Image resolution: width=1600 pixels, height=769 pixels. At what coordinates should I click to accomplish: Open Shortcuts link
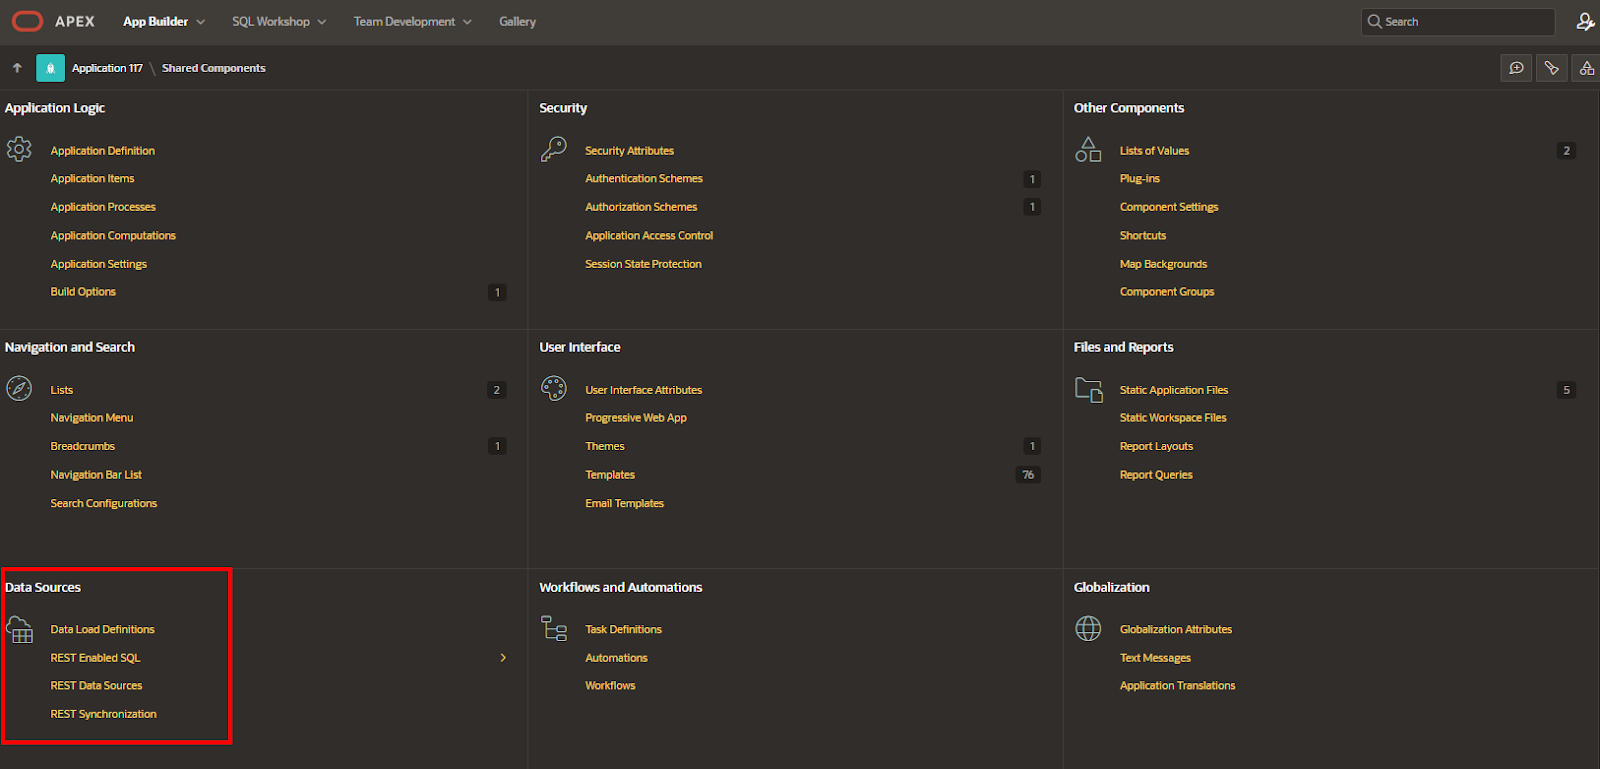[x=1143, y=236]
